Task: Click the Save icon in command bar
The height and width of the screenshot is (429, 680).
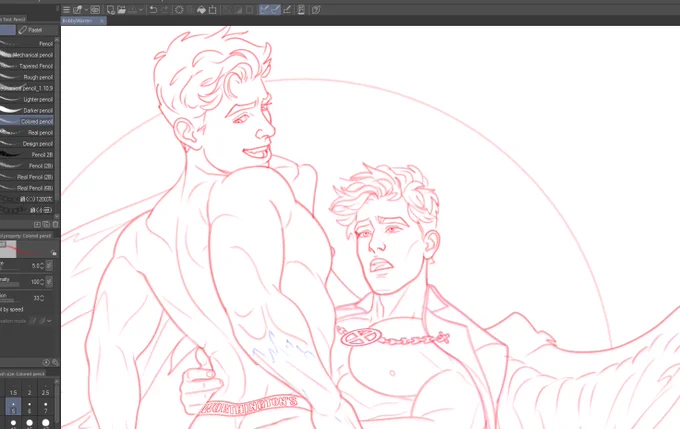Action: 133,10
